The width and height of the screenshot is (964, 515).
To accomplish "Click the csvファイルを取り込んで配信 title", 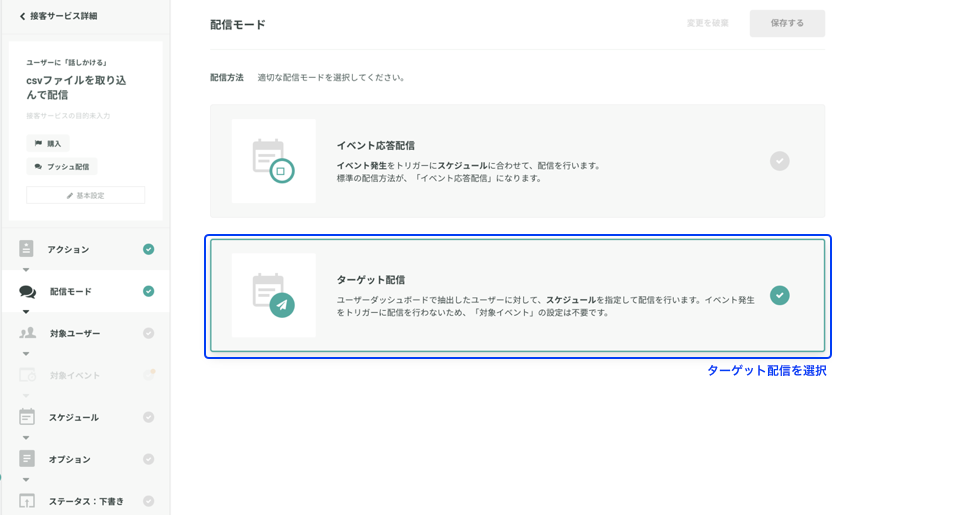I will [76, 88].
